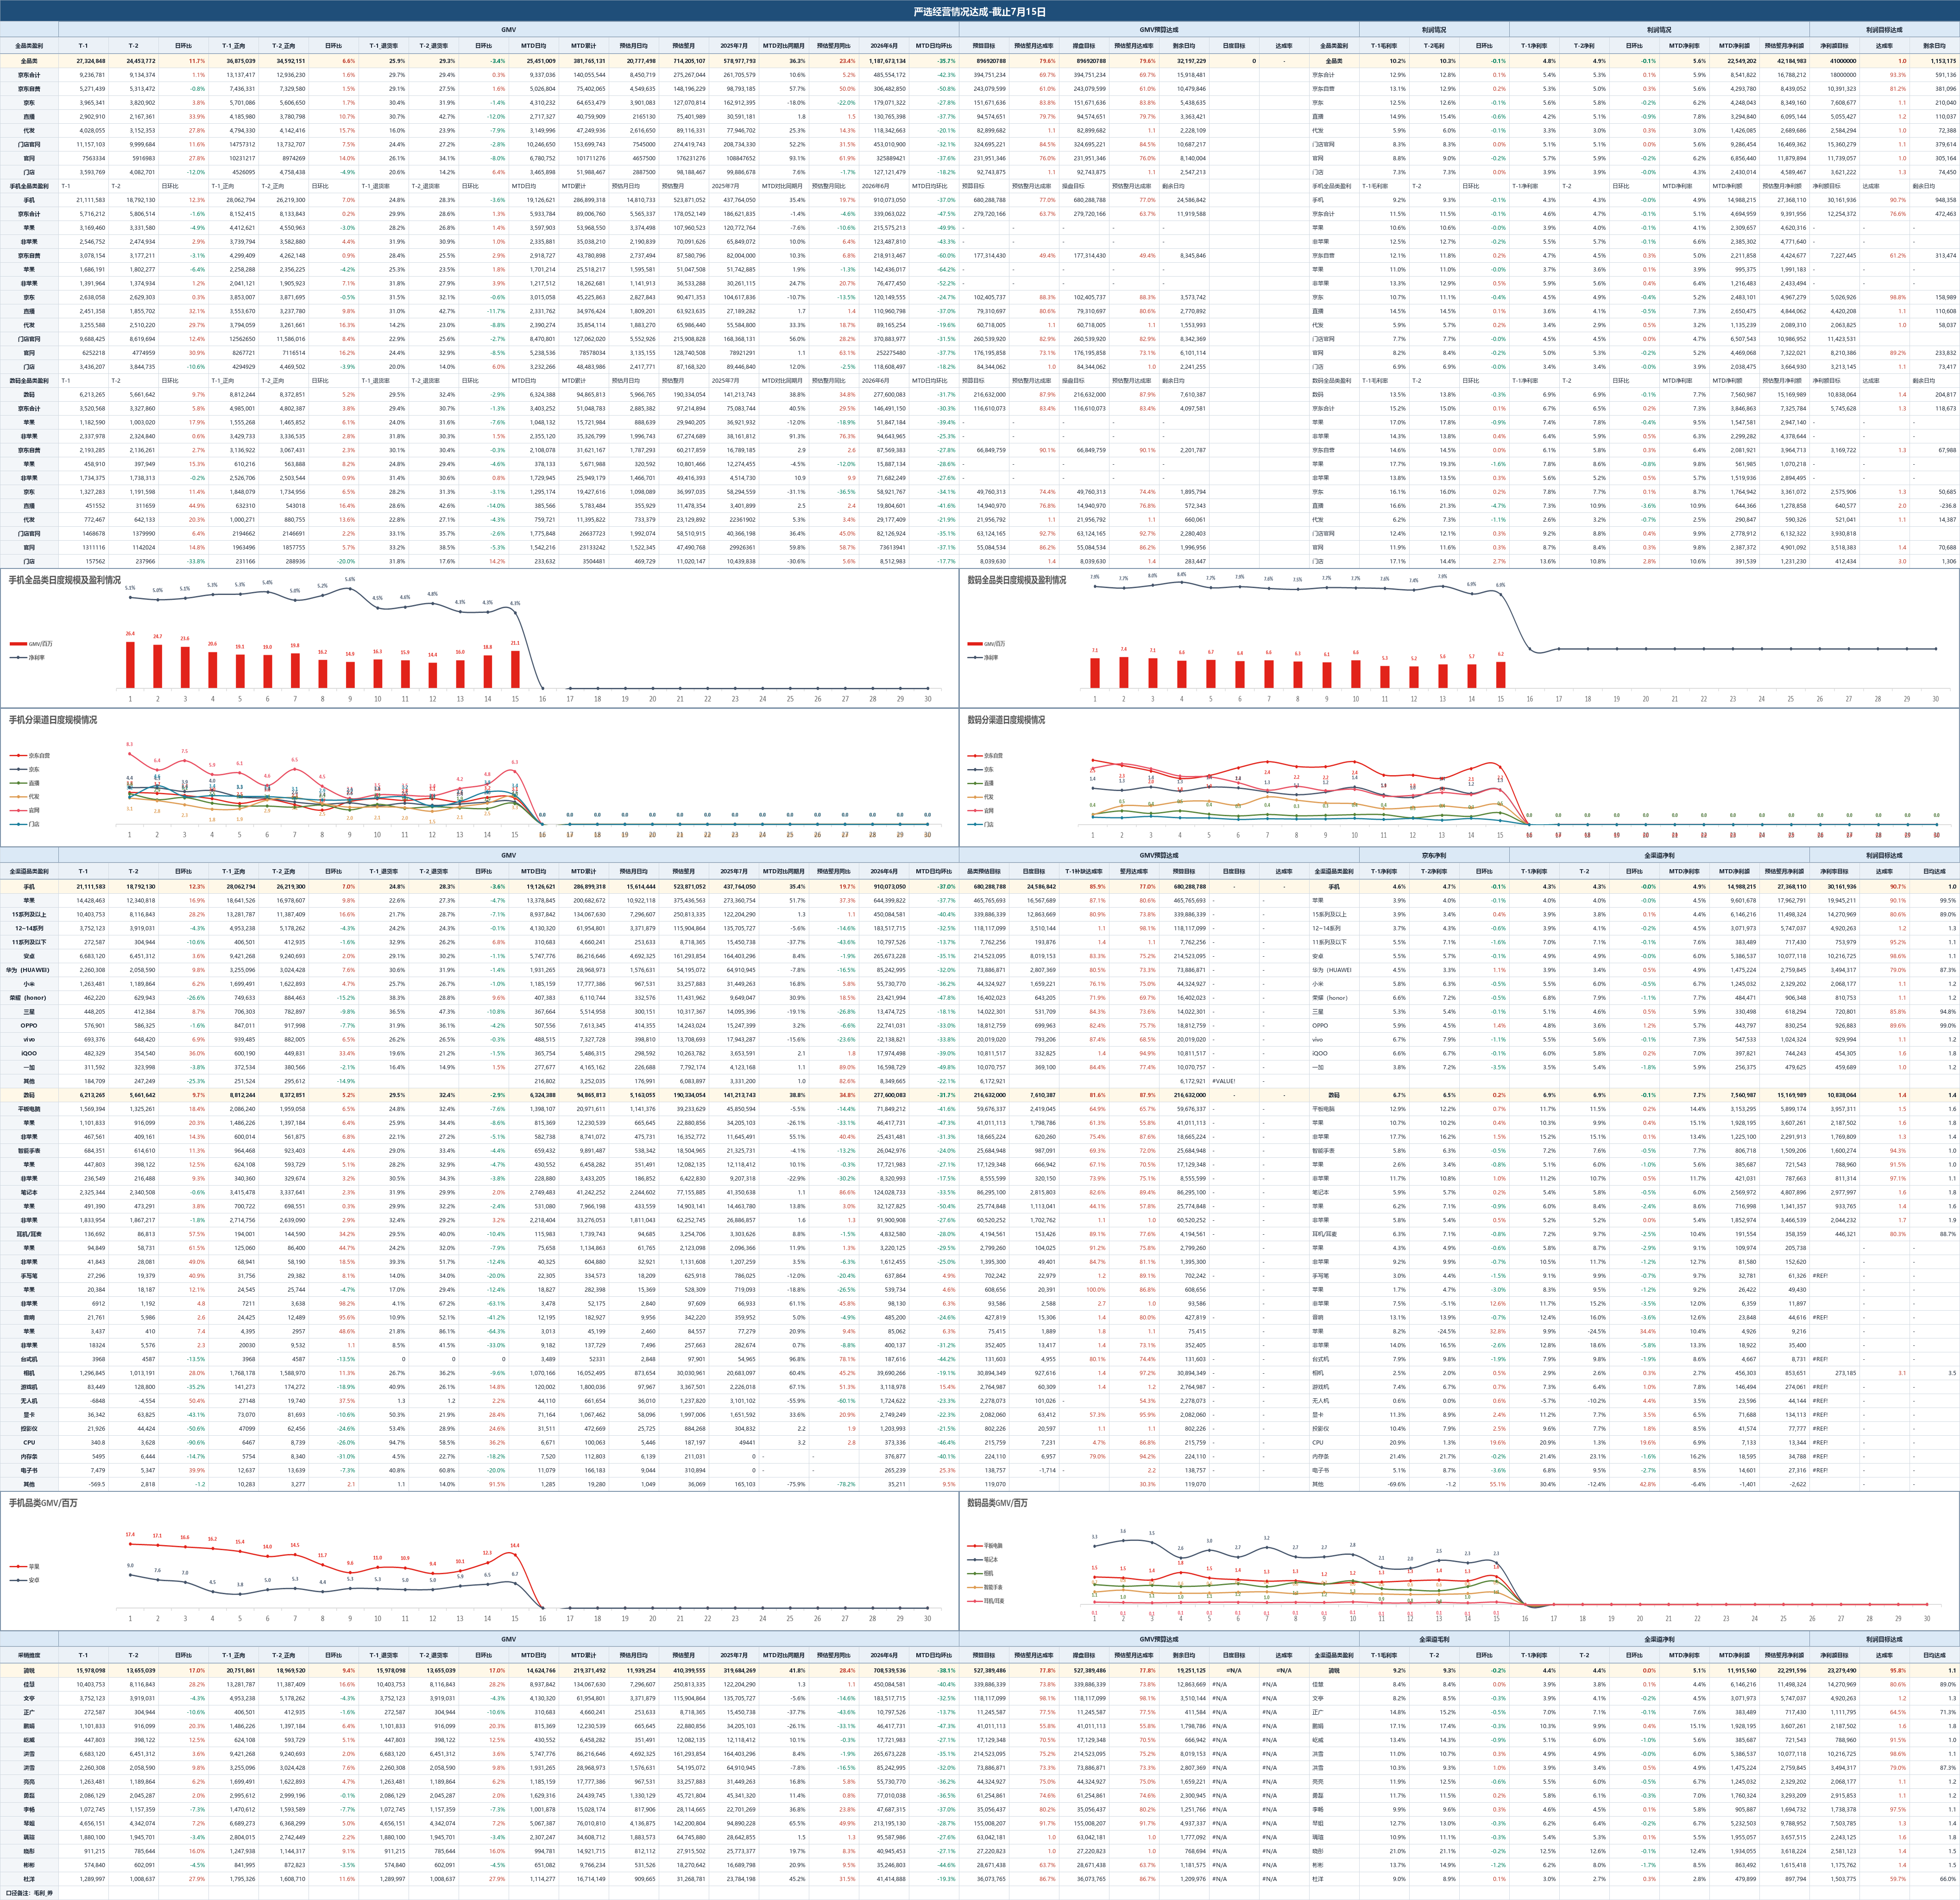Image resolution: width=1960 pixels, height=1900 pixels.
Task: Click the 数码分渠道日度规模情况 chart title
Action: click(1006, 720)
